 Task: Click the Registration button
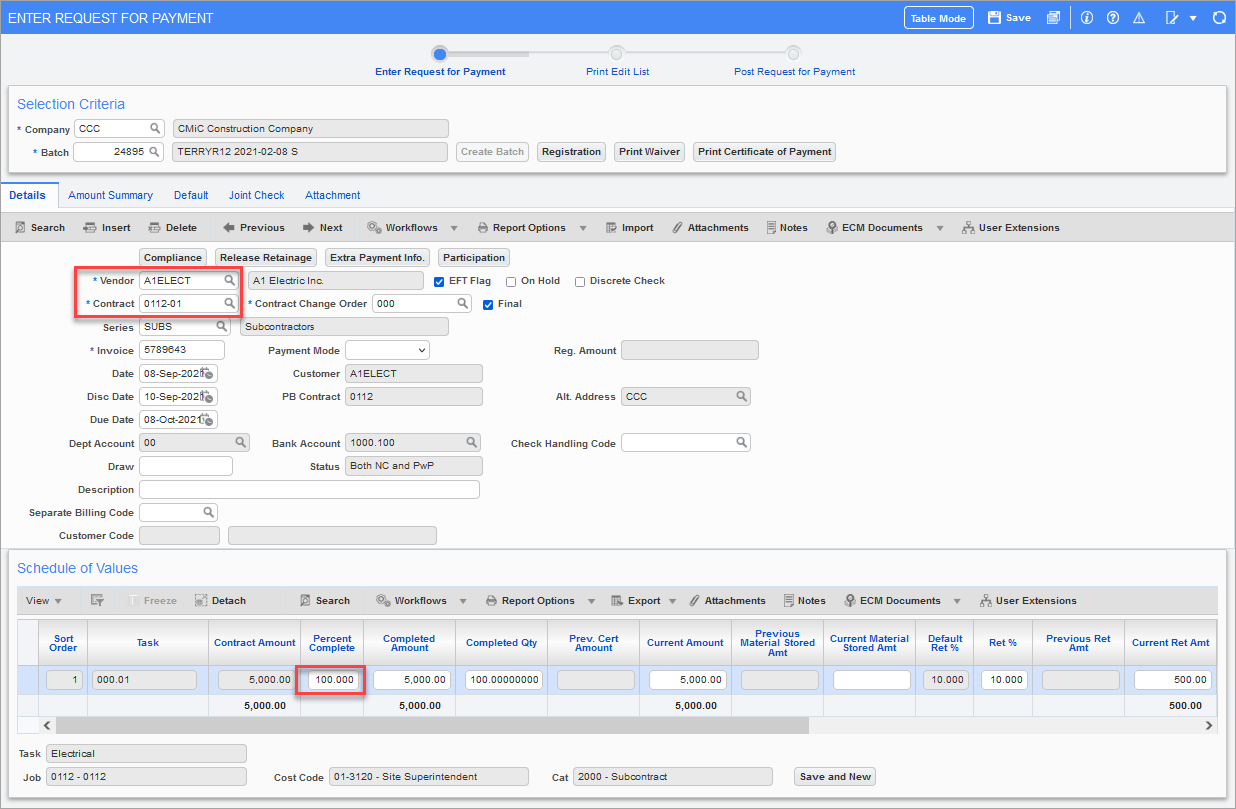tap(571, 152)
